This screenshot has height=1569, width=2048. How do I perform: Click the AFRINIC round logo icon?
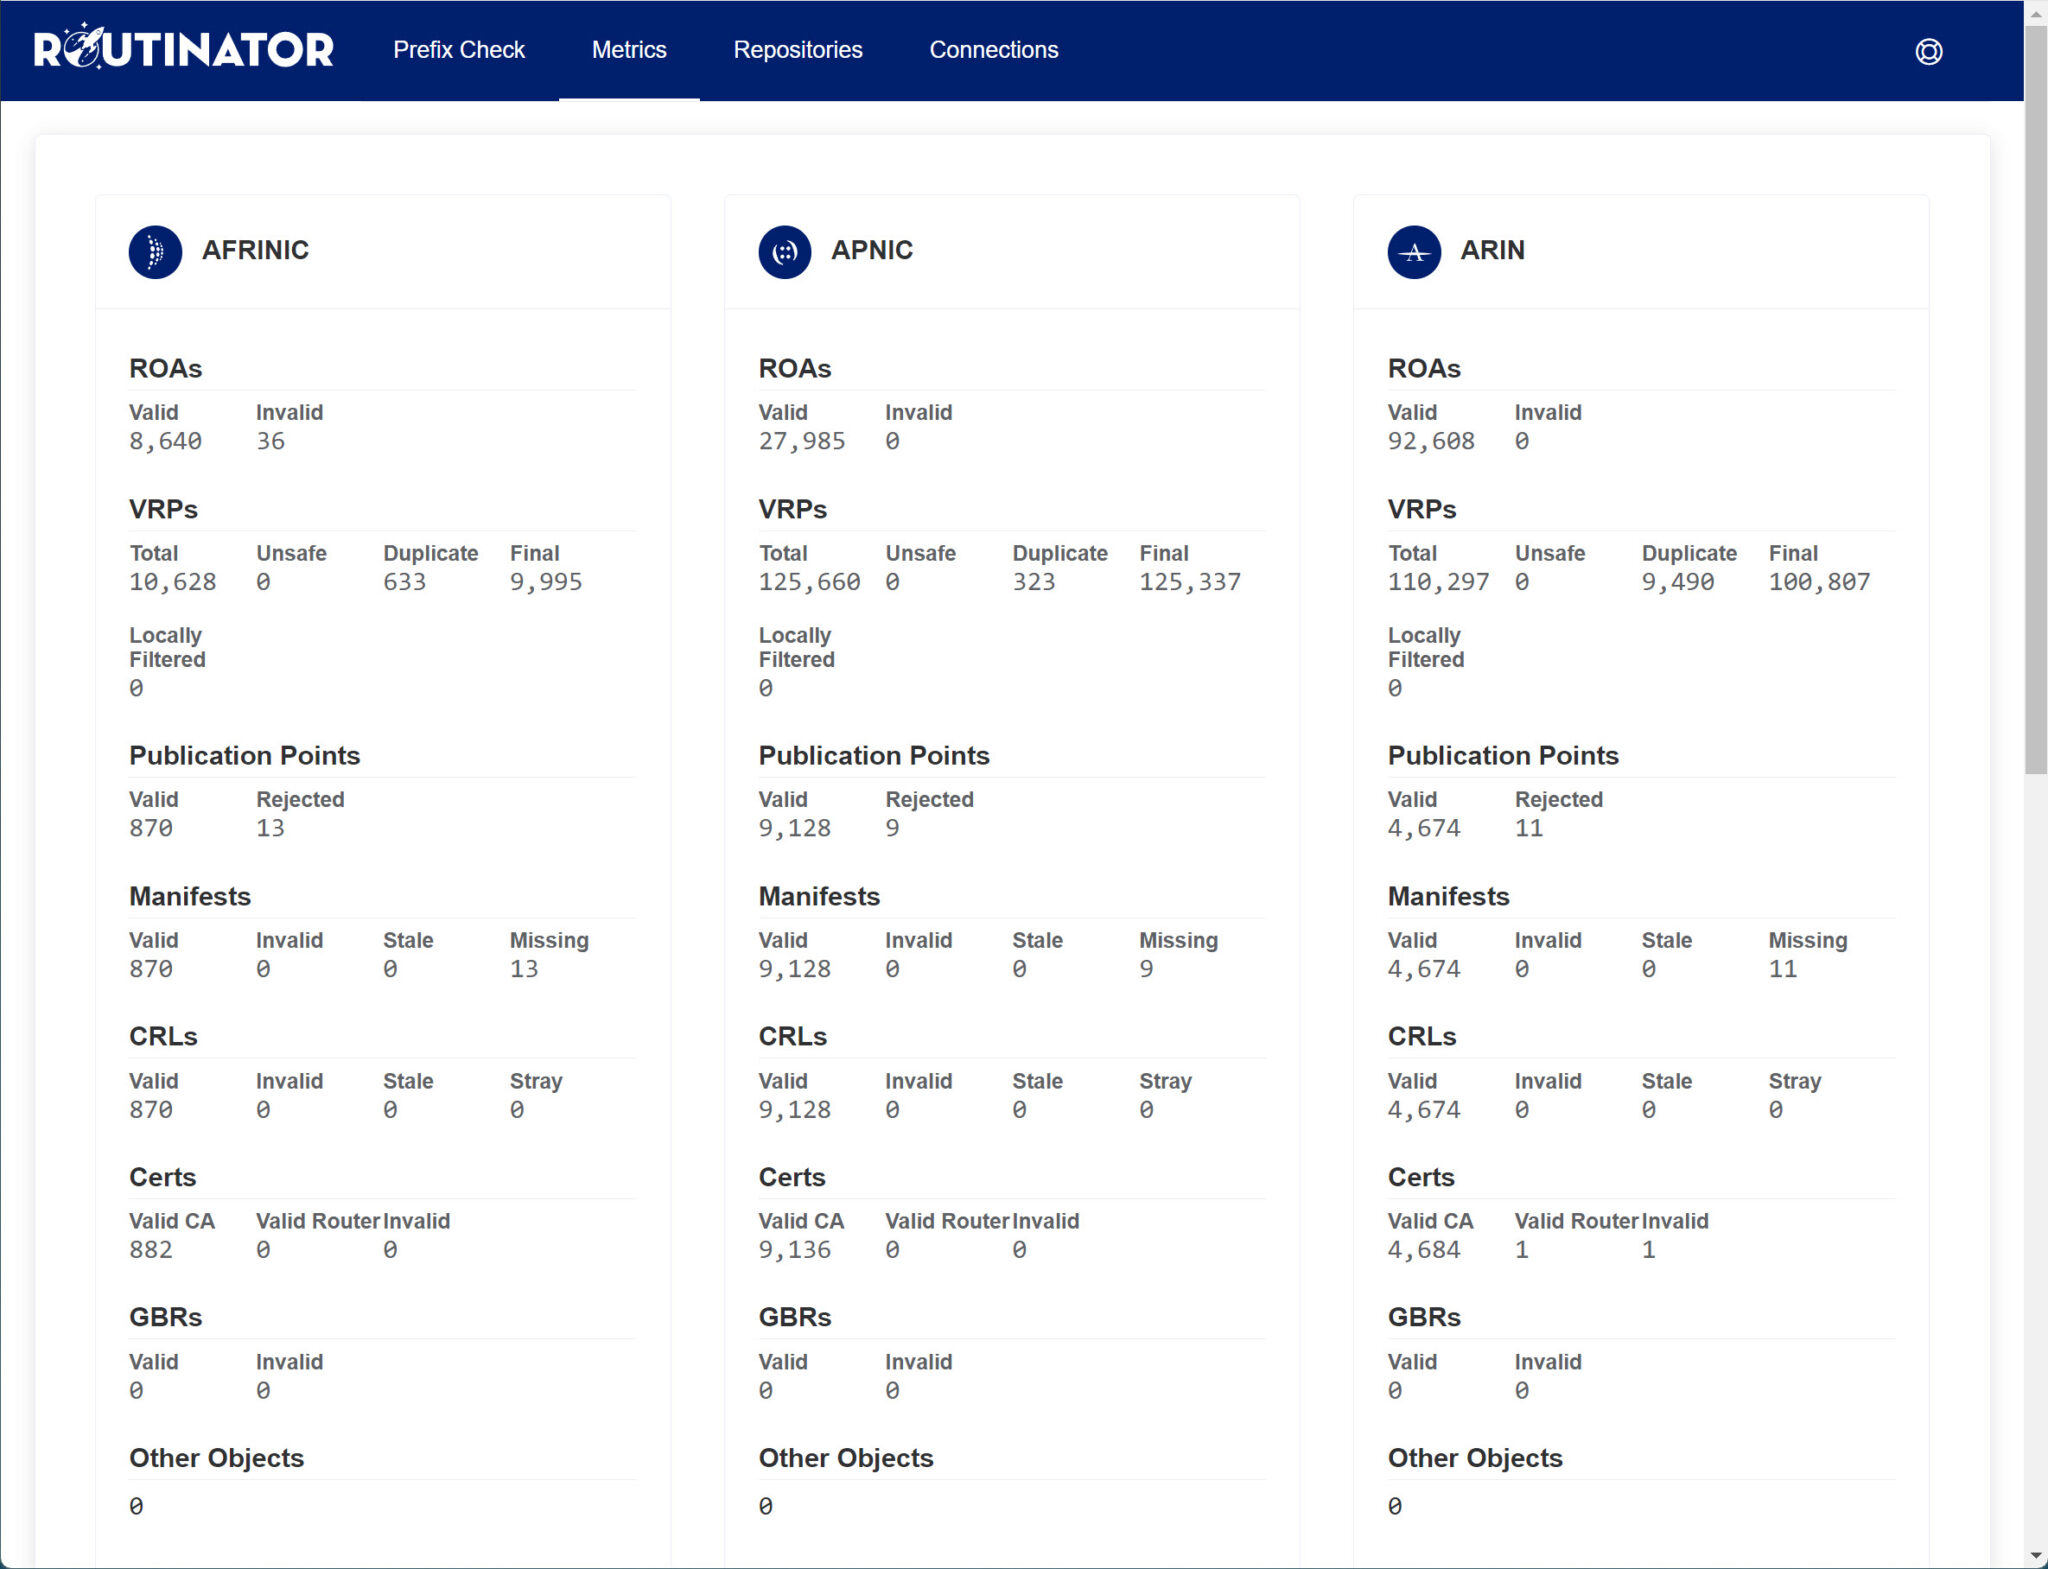click(155, 251)
